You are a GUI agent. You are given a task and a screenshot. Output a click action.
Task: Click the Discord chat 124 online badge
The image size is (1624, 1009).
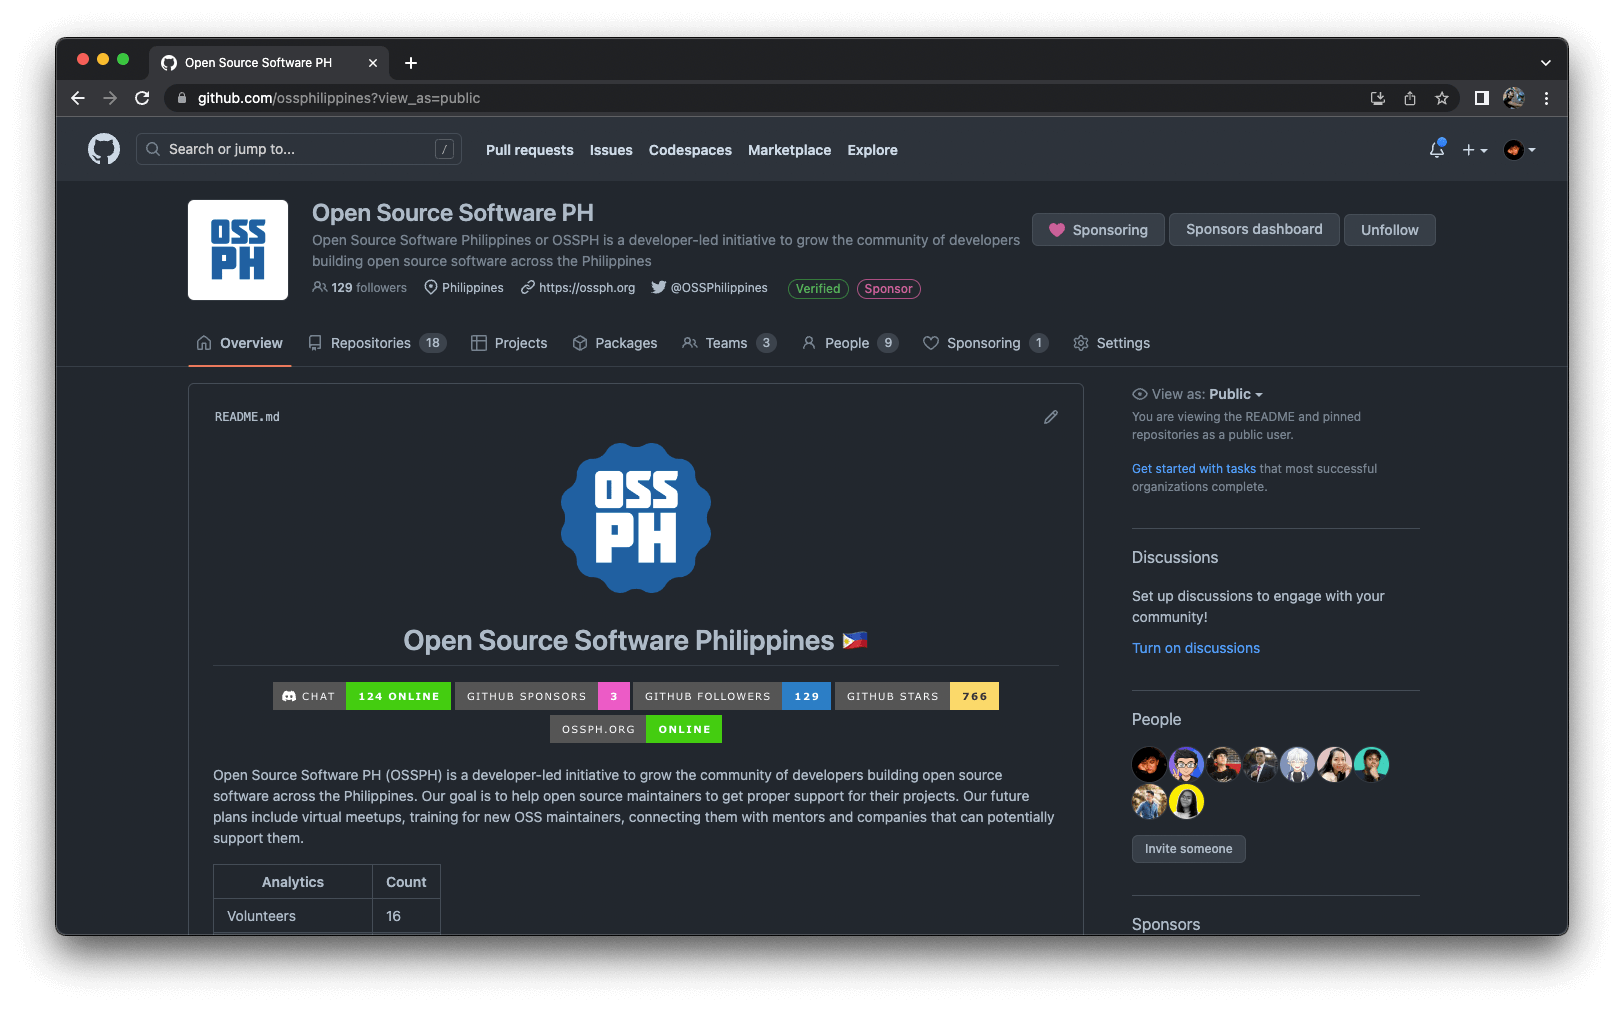pos(362,696)
